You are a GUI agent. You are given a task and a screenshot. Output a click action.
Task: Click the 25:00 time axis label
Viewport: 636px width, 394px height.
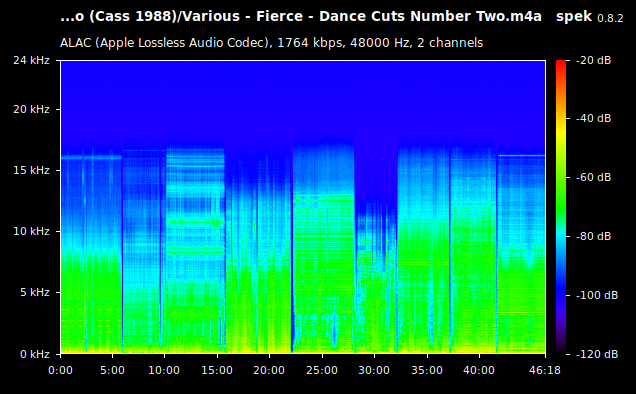tap(322, 370)
